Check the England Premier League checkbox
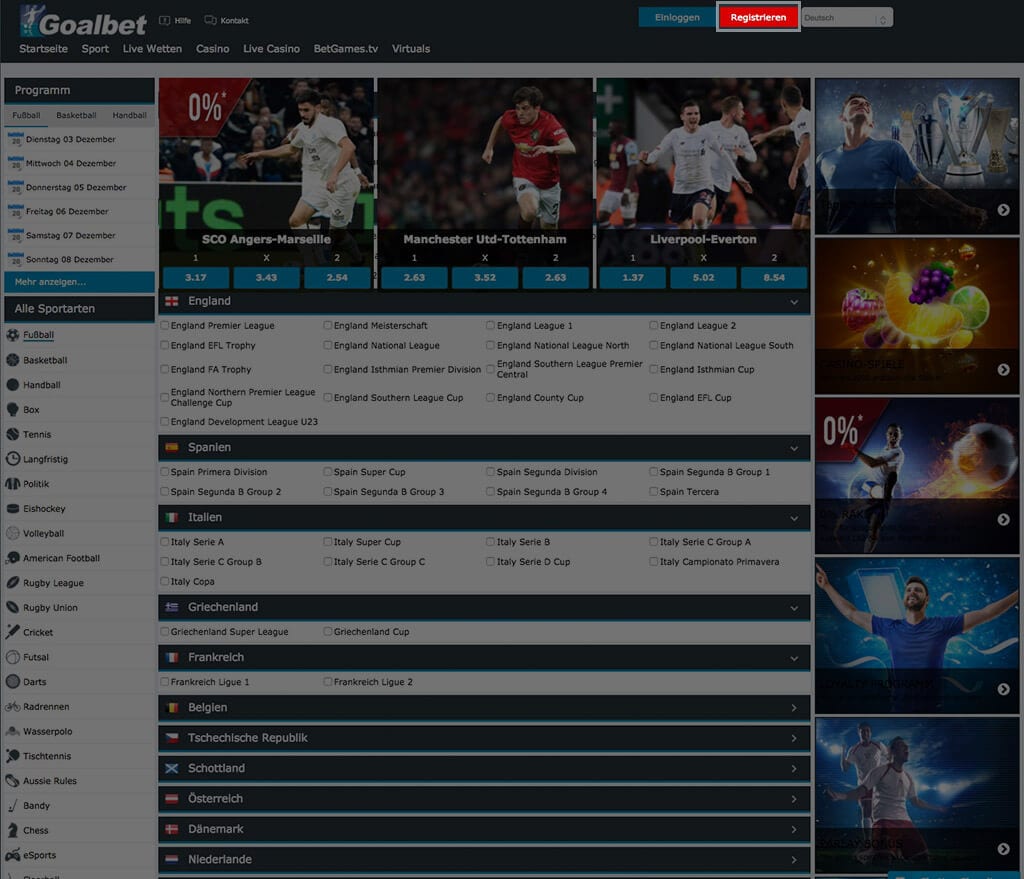This screenshot has width=1024, height=879. [x=164, y=325]
